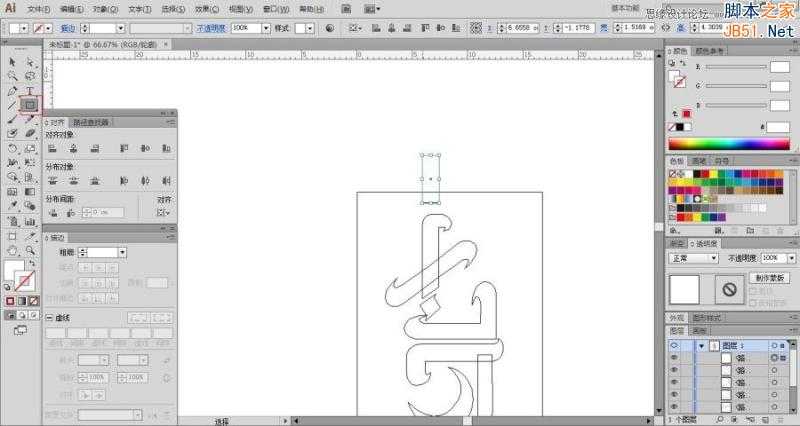Select the Selection (black arrow) tool
The height and width of the screenshot is (426, 800).
click(12, 62)
